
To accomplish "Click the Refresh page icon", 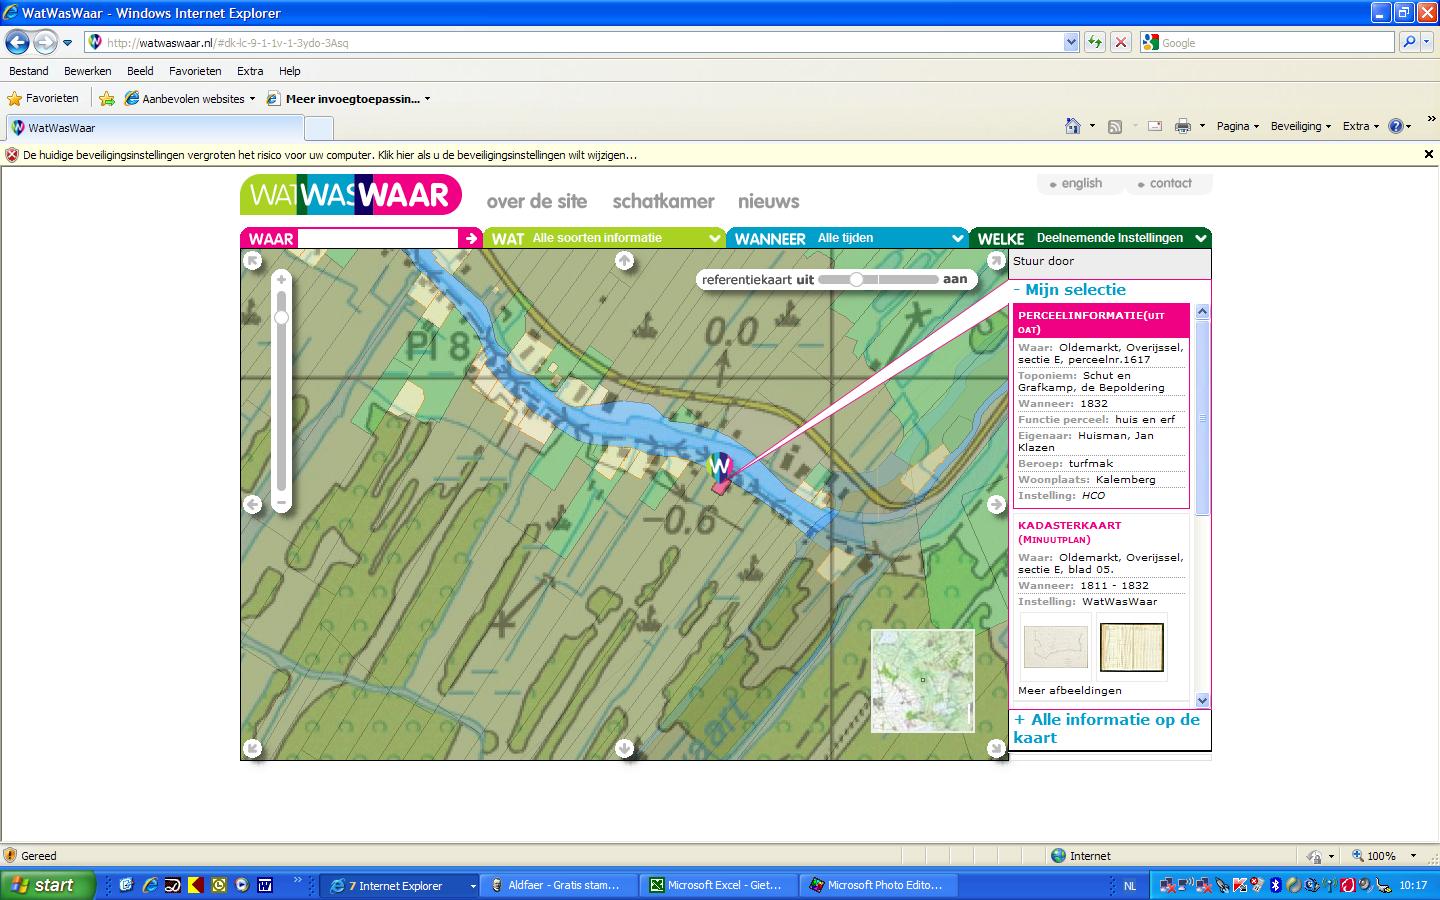I will (1095, 42).
